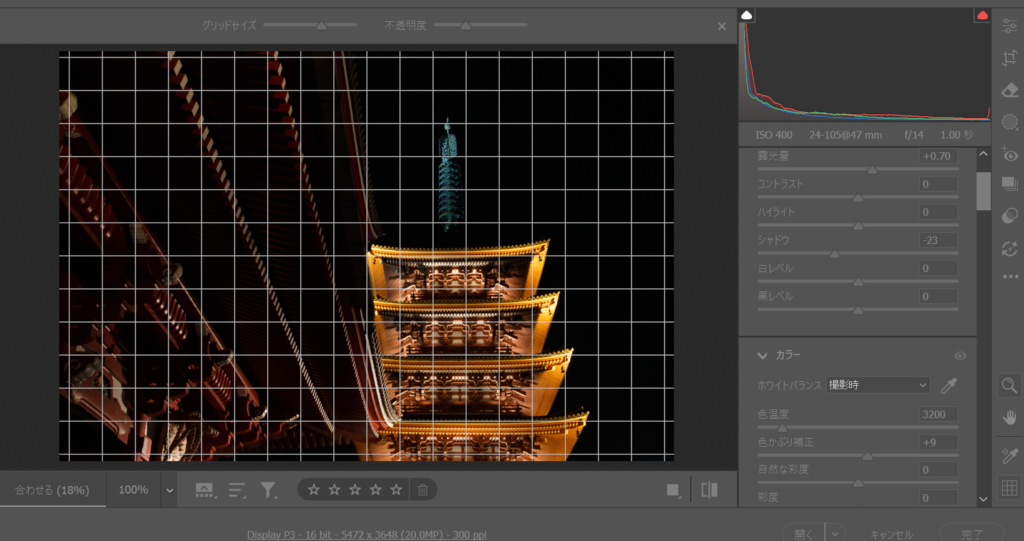Select the Crop tool in right toolbar

click(x=1009, y=59)
